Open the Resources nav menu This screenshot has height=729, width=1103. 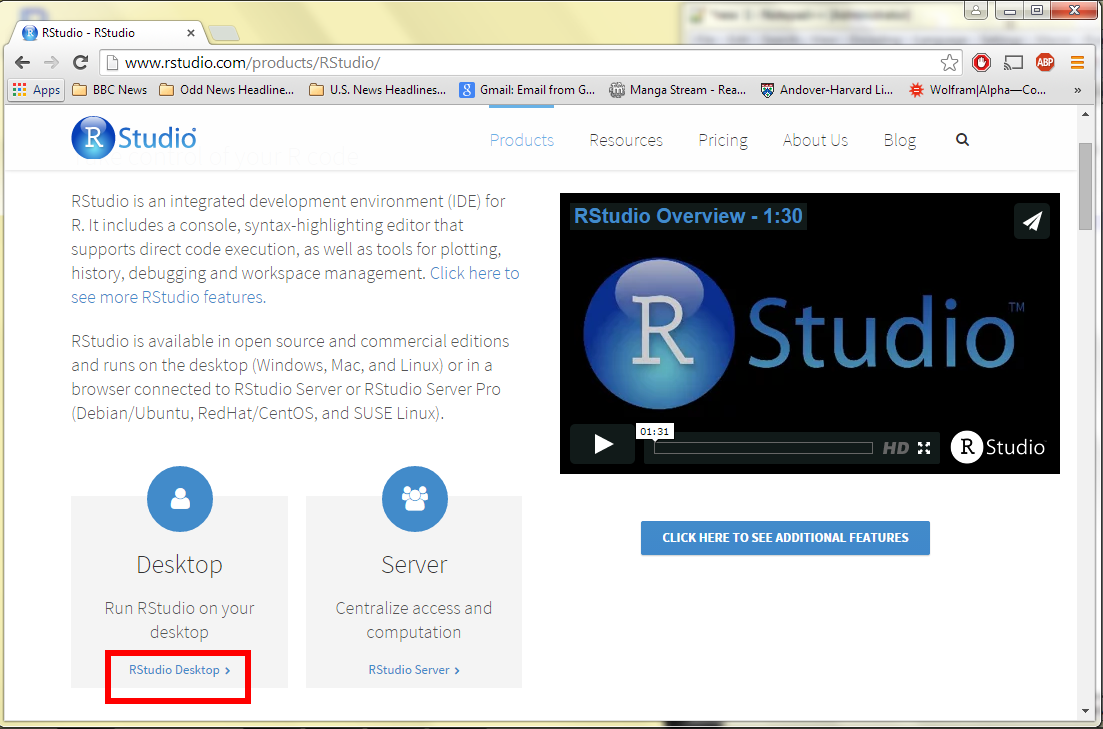coord(626,140)
